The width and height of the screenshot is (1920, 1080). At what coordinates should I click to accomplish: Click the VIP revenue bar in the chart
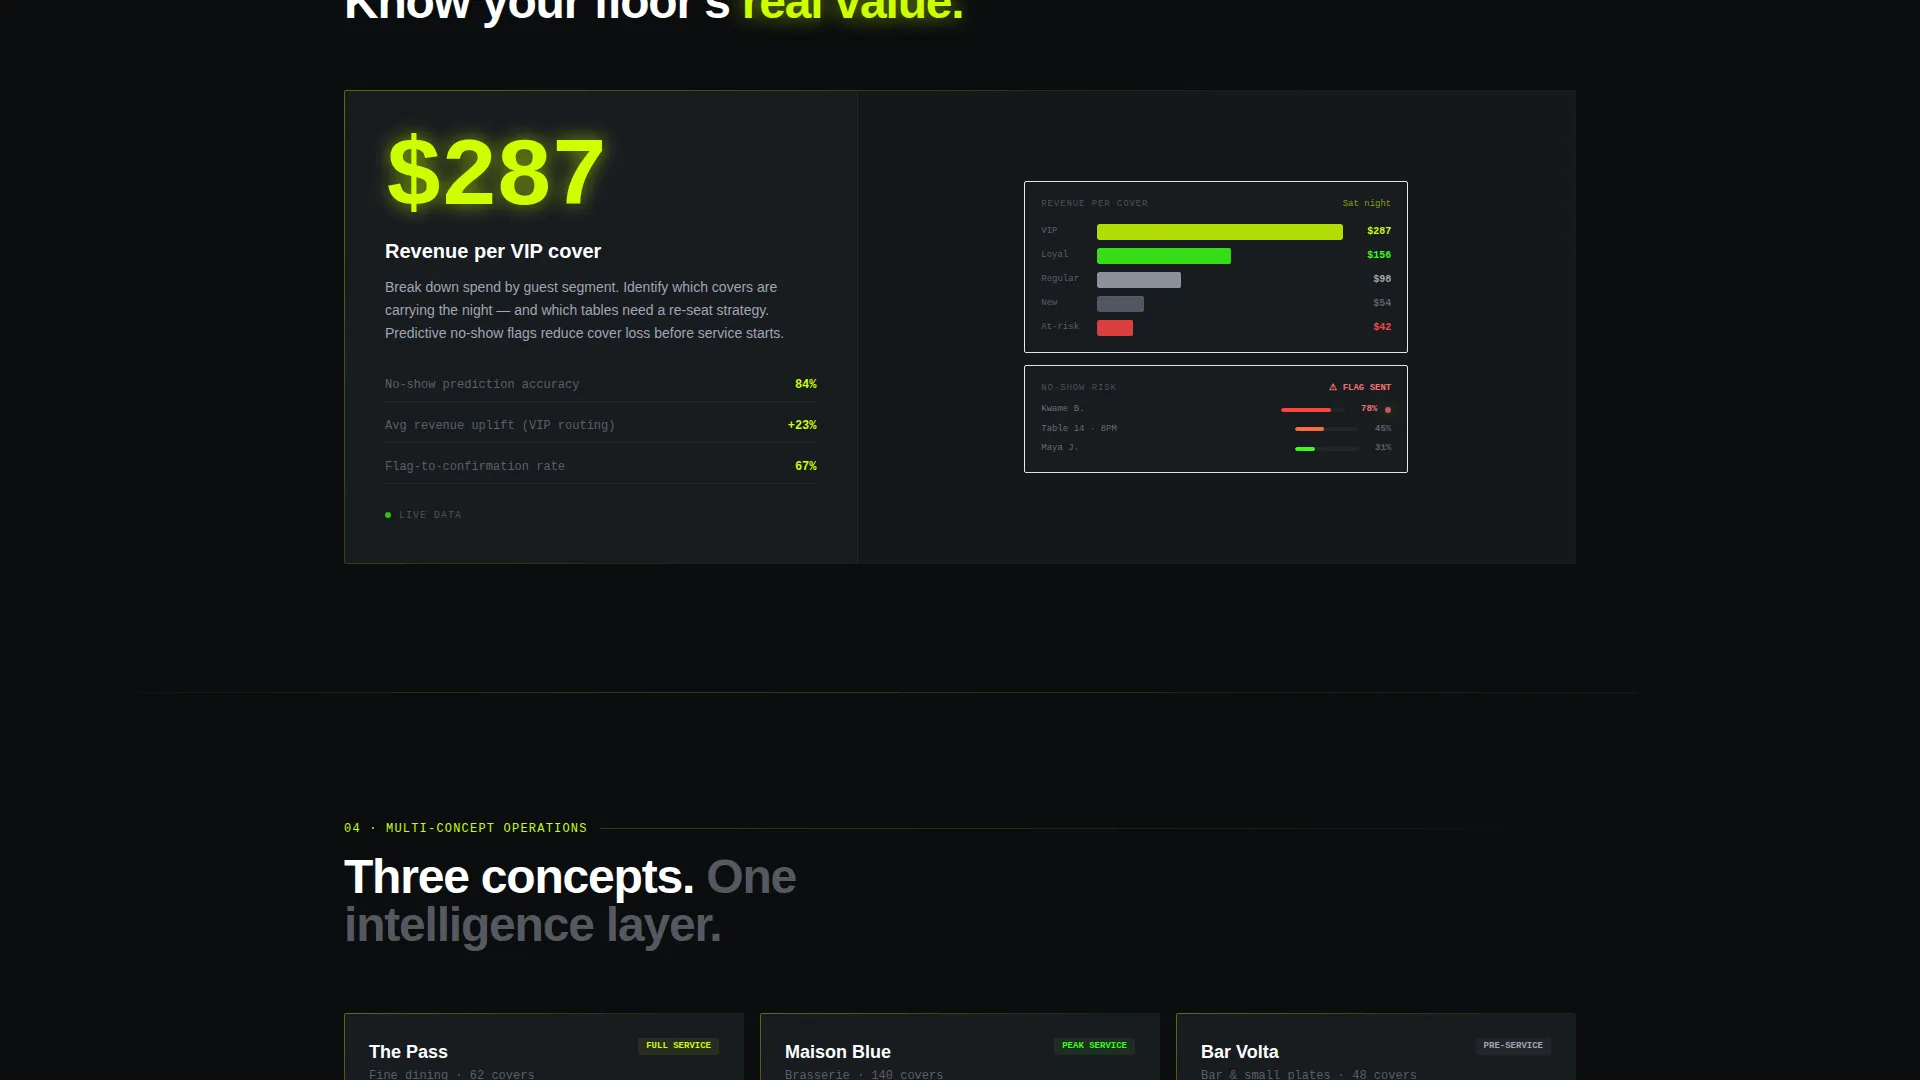coord(1219,232)
